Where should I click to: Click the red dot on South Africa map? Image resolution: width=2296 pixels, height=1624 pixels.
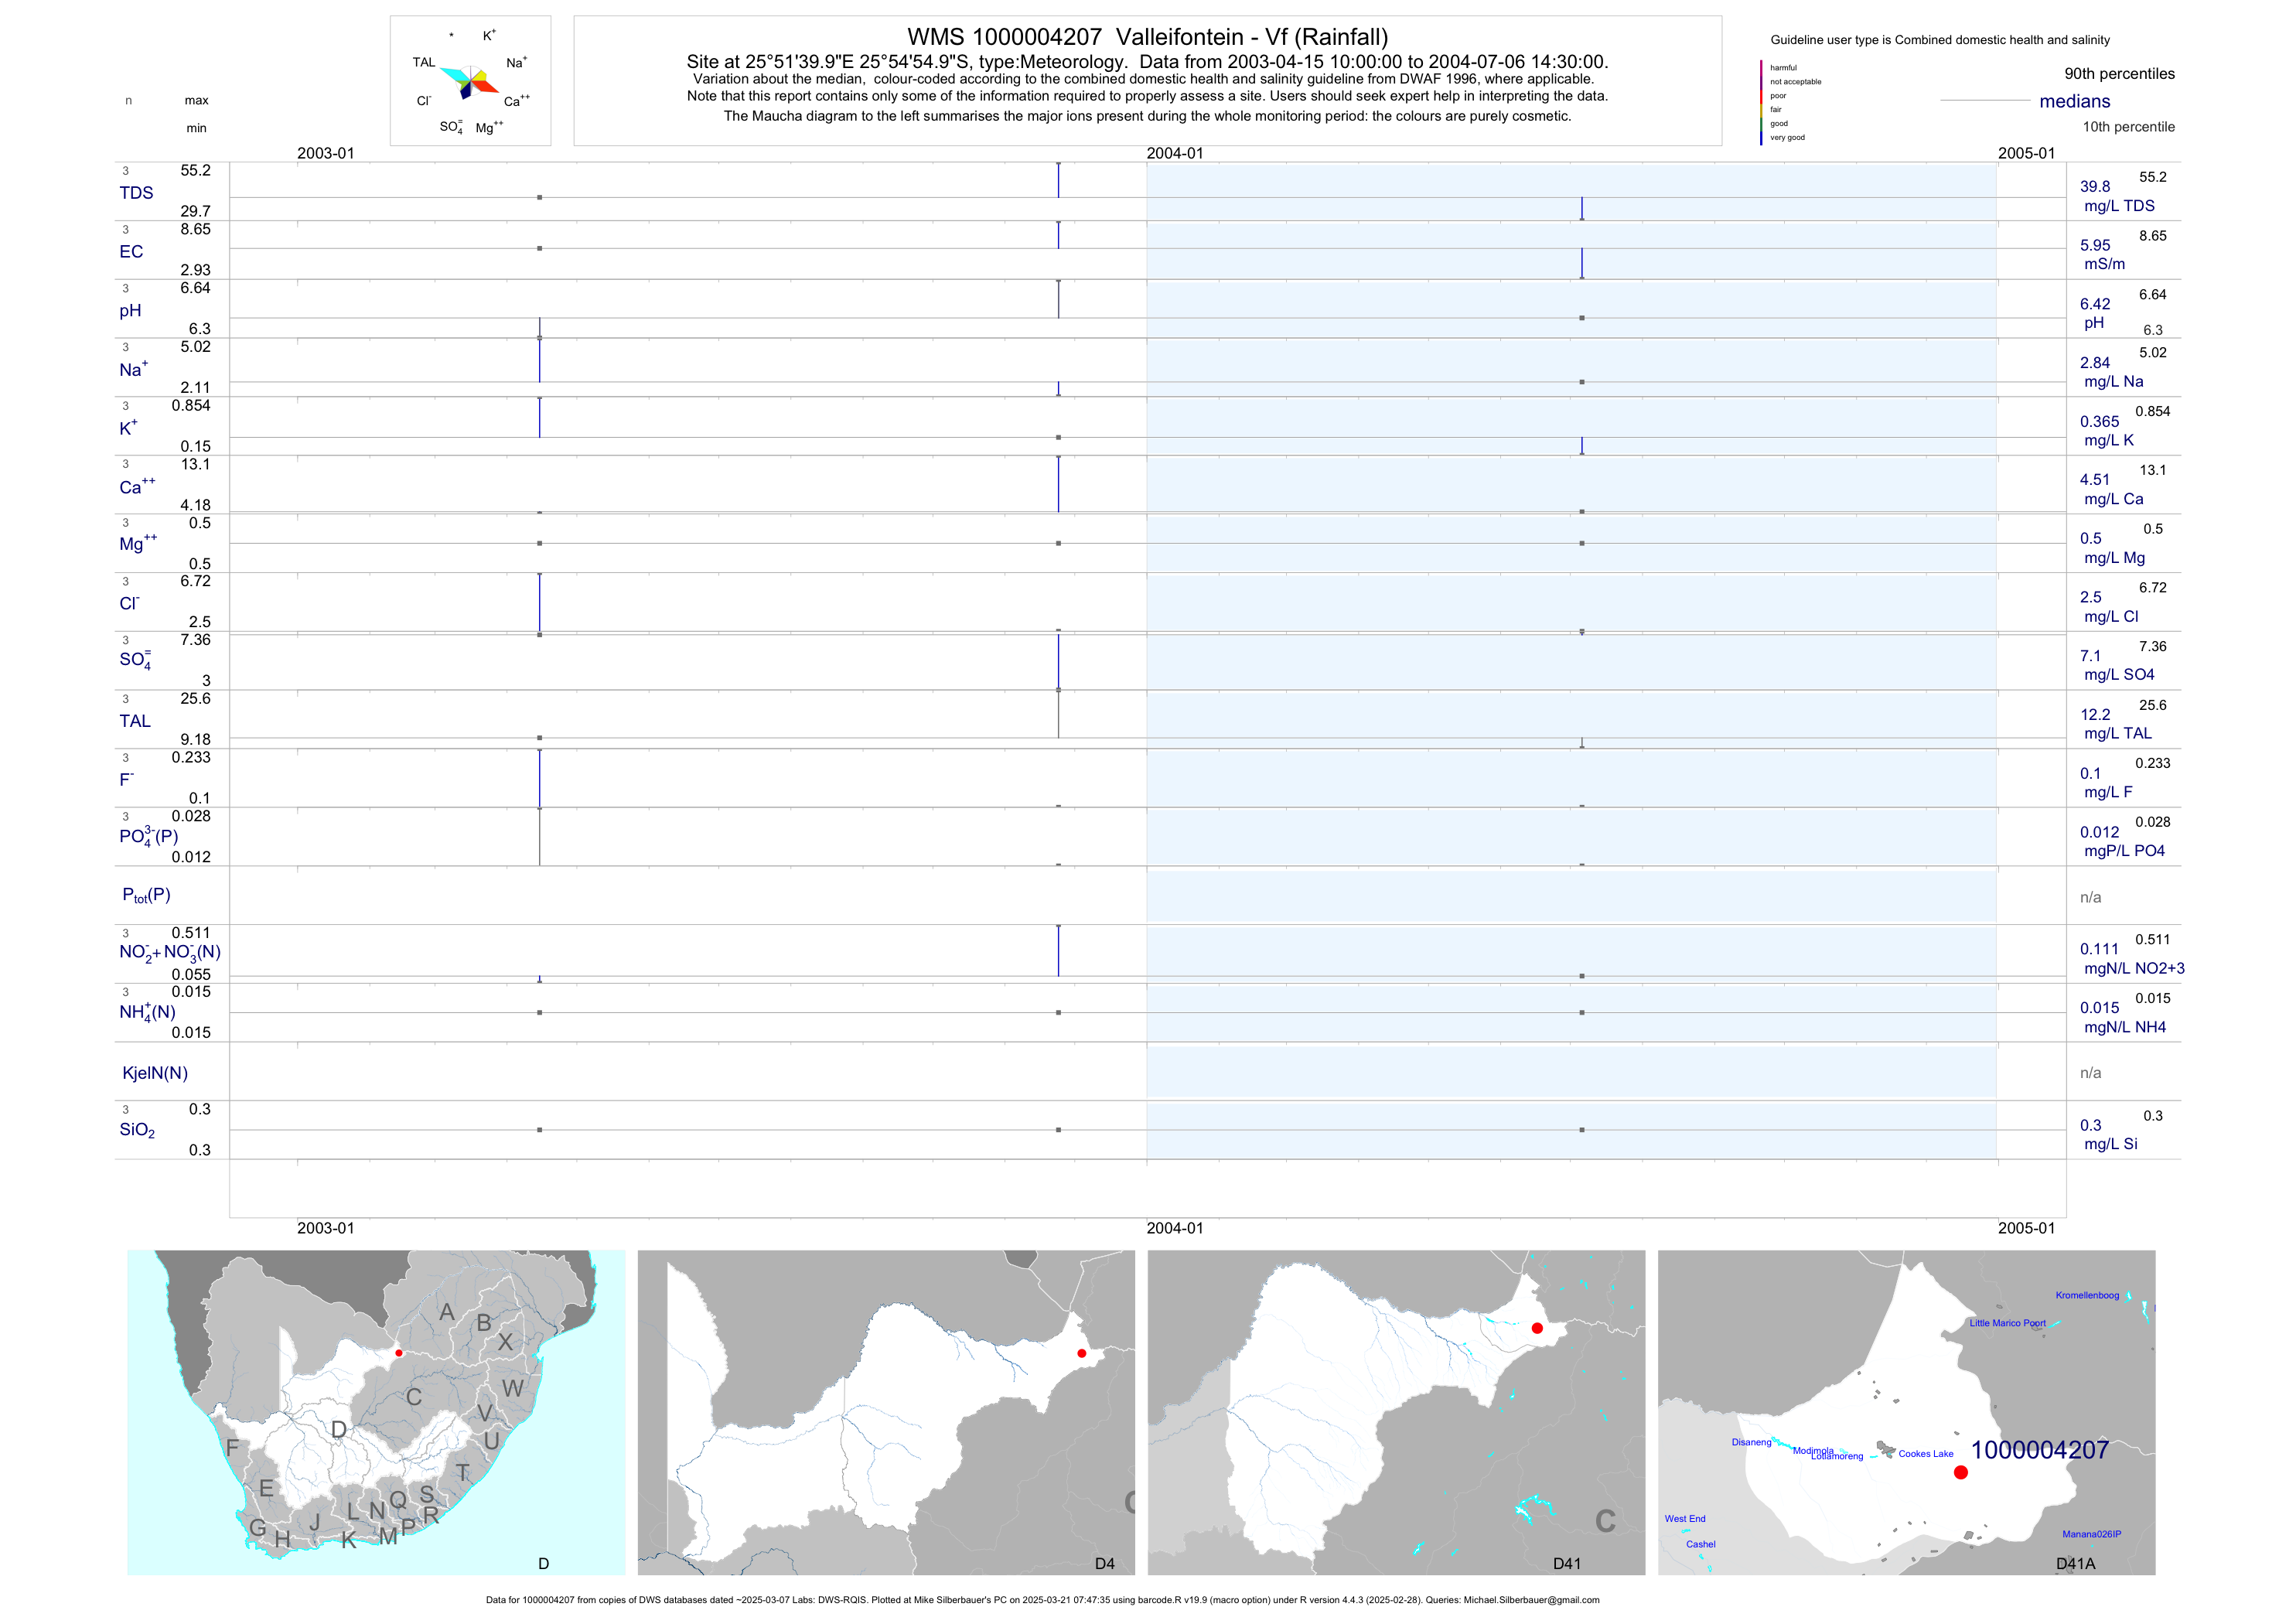click(399, 1353)
